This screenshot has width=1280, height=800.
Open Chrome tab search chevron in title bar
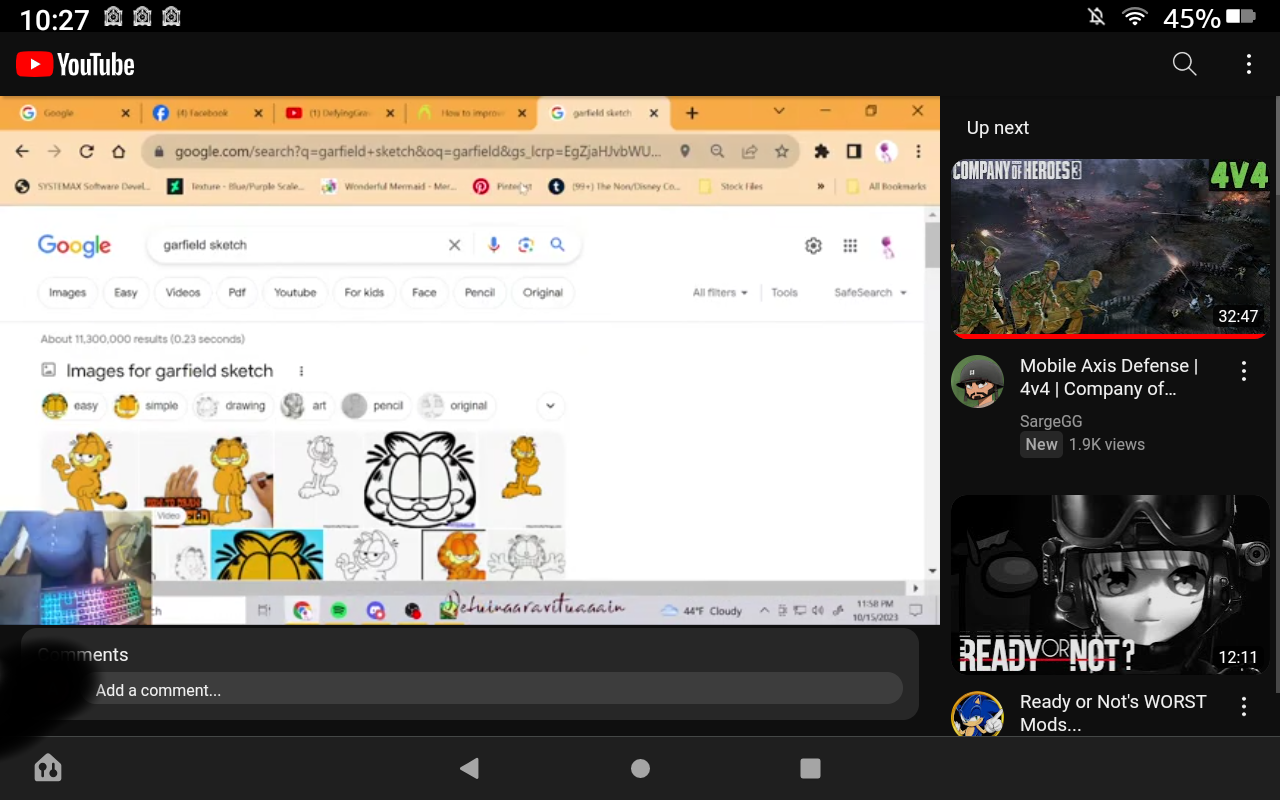tap(779, 111)
